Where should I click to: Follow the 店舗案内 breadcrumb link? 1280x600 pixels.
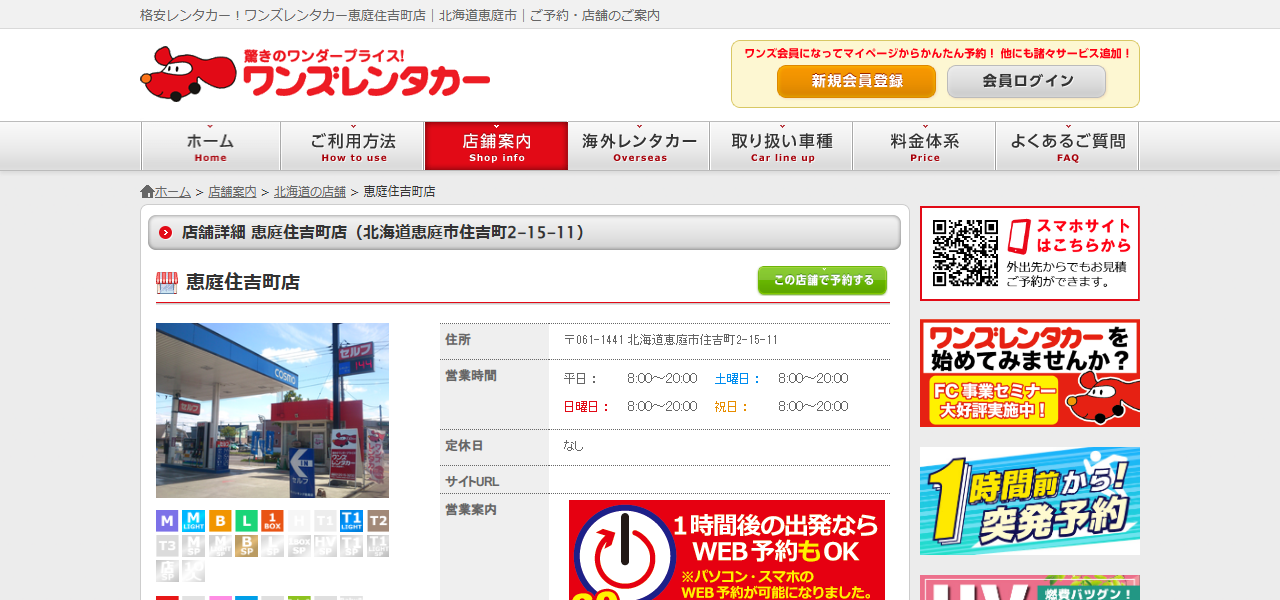pos(232,192)
